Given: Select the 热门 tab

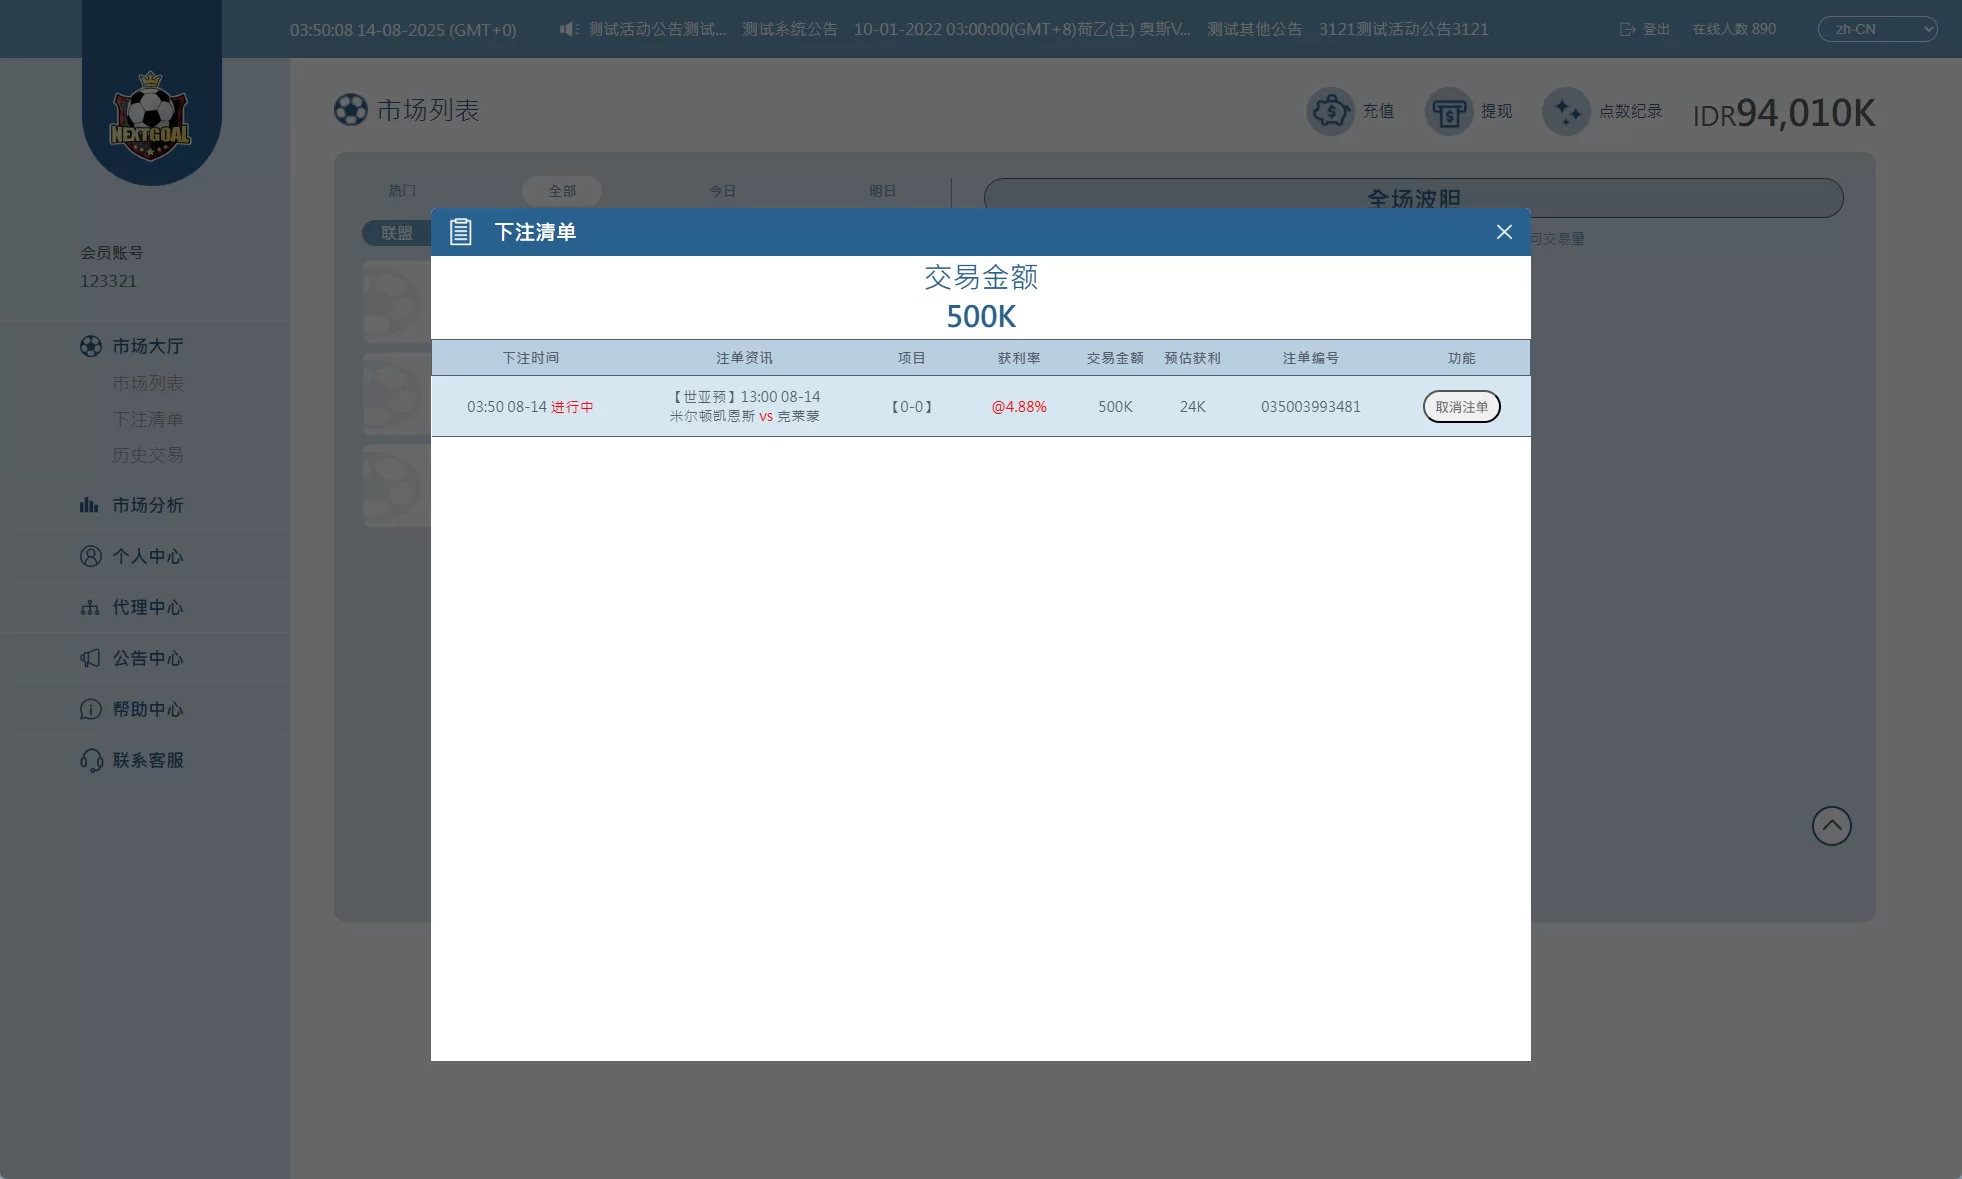Looking at the screenshot, I should tap(401, 190).
